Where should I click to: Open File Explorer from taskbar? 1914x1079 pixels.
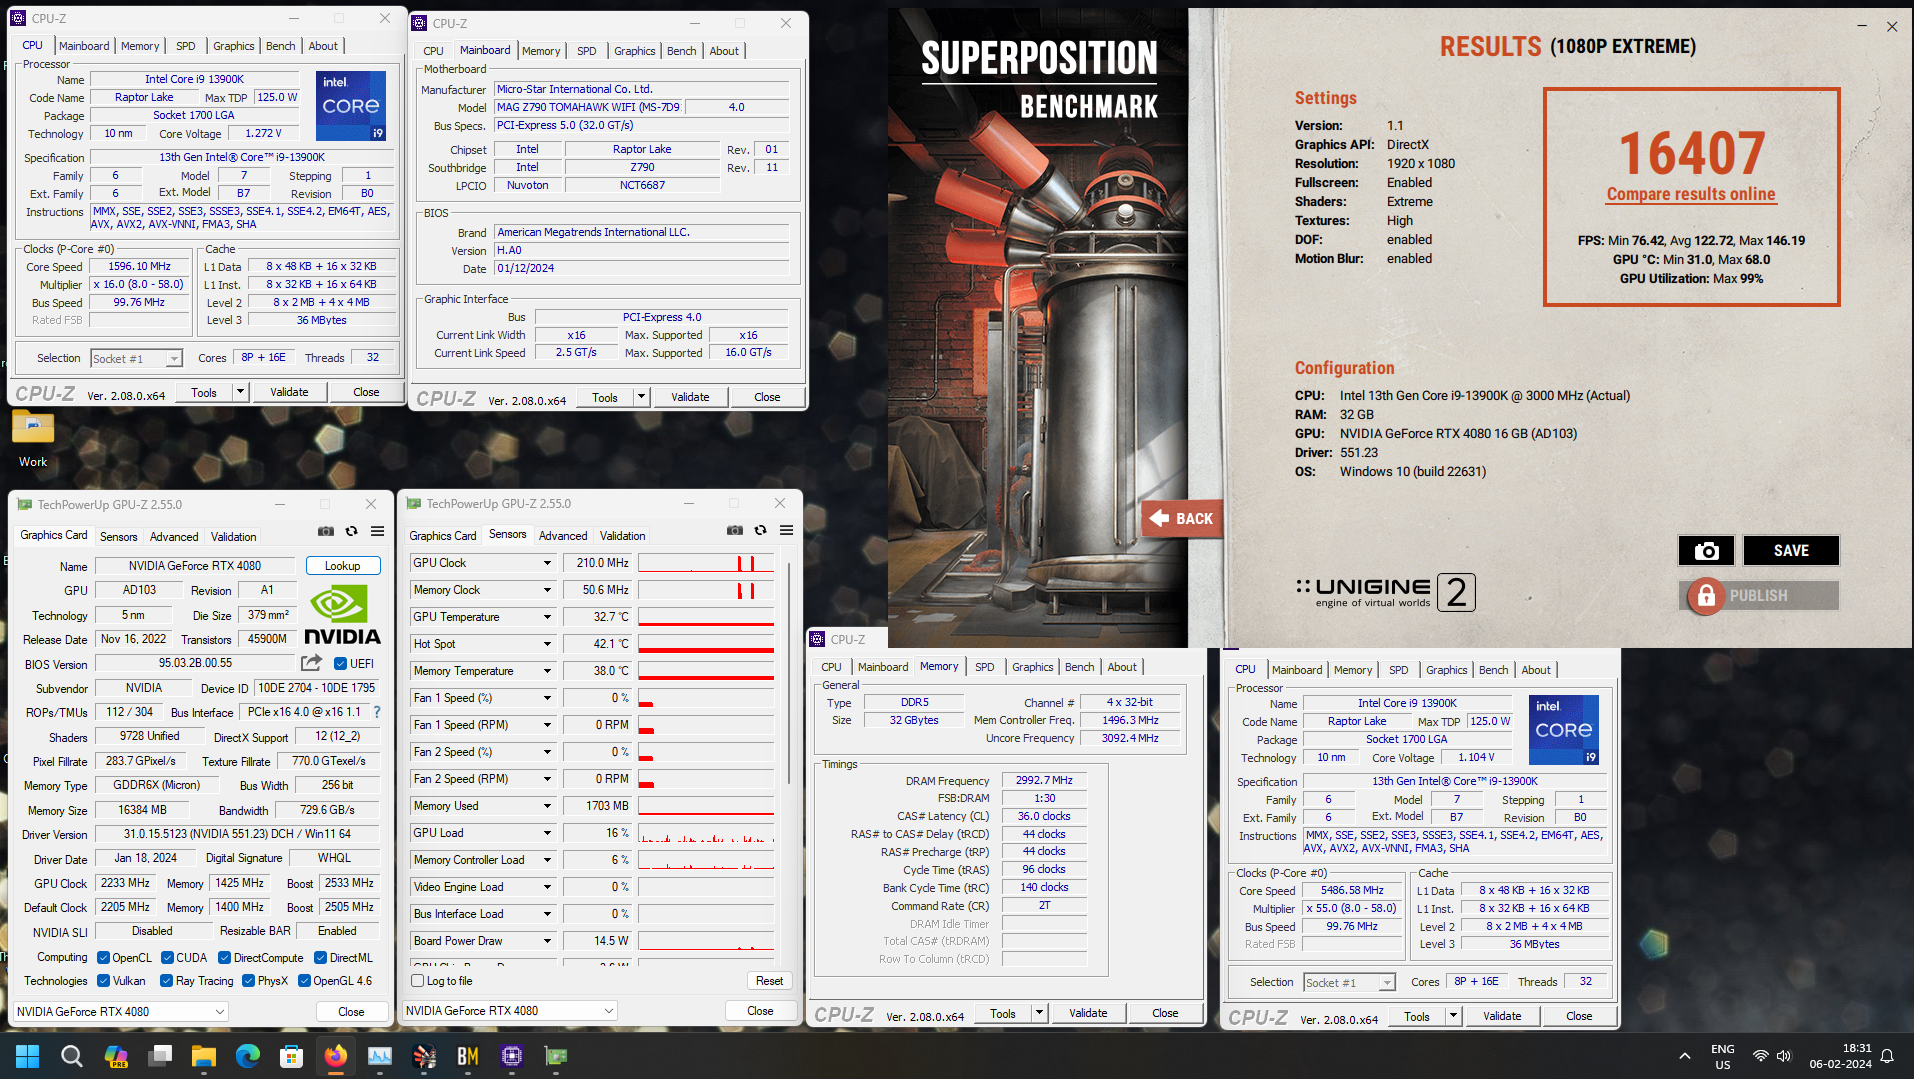tap(204, 1056)
